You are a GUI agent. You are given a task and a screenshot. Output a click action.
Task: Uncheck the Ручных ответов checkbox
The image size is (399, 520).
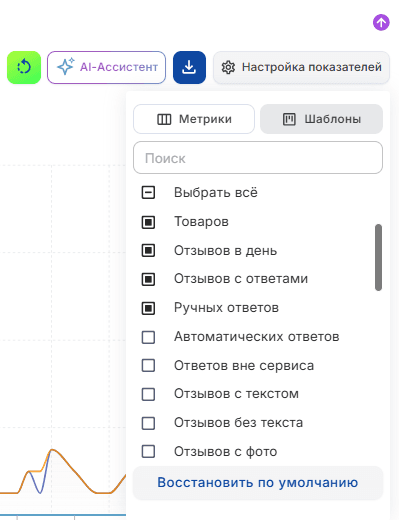pos(148,308)
